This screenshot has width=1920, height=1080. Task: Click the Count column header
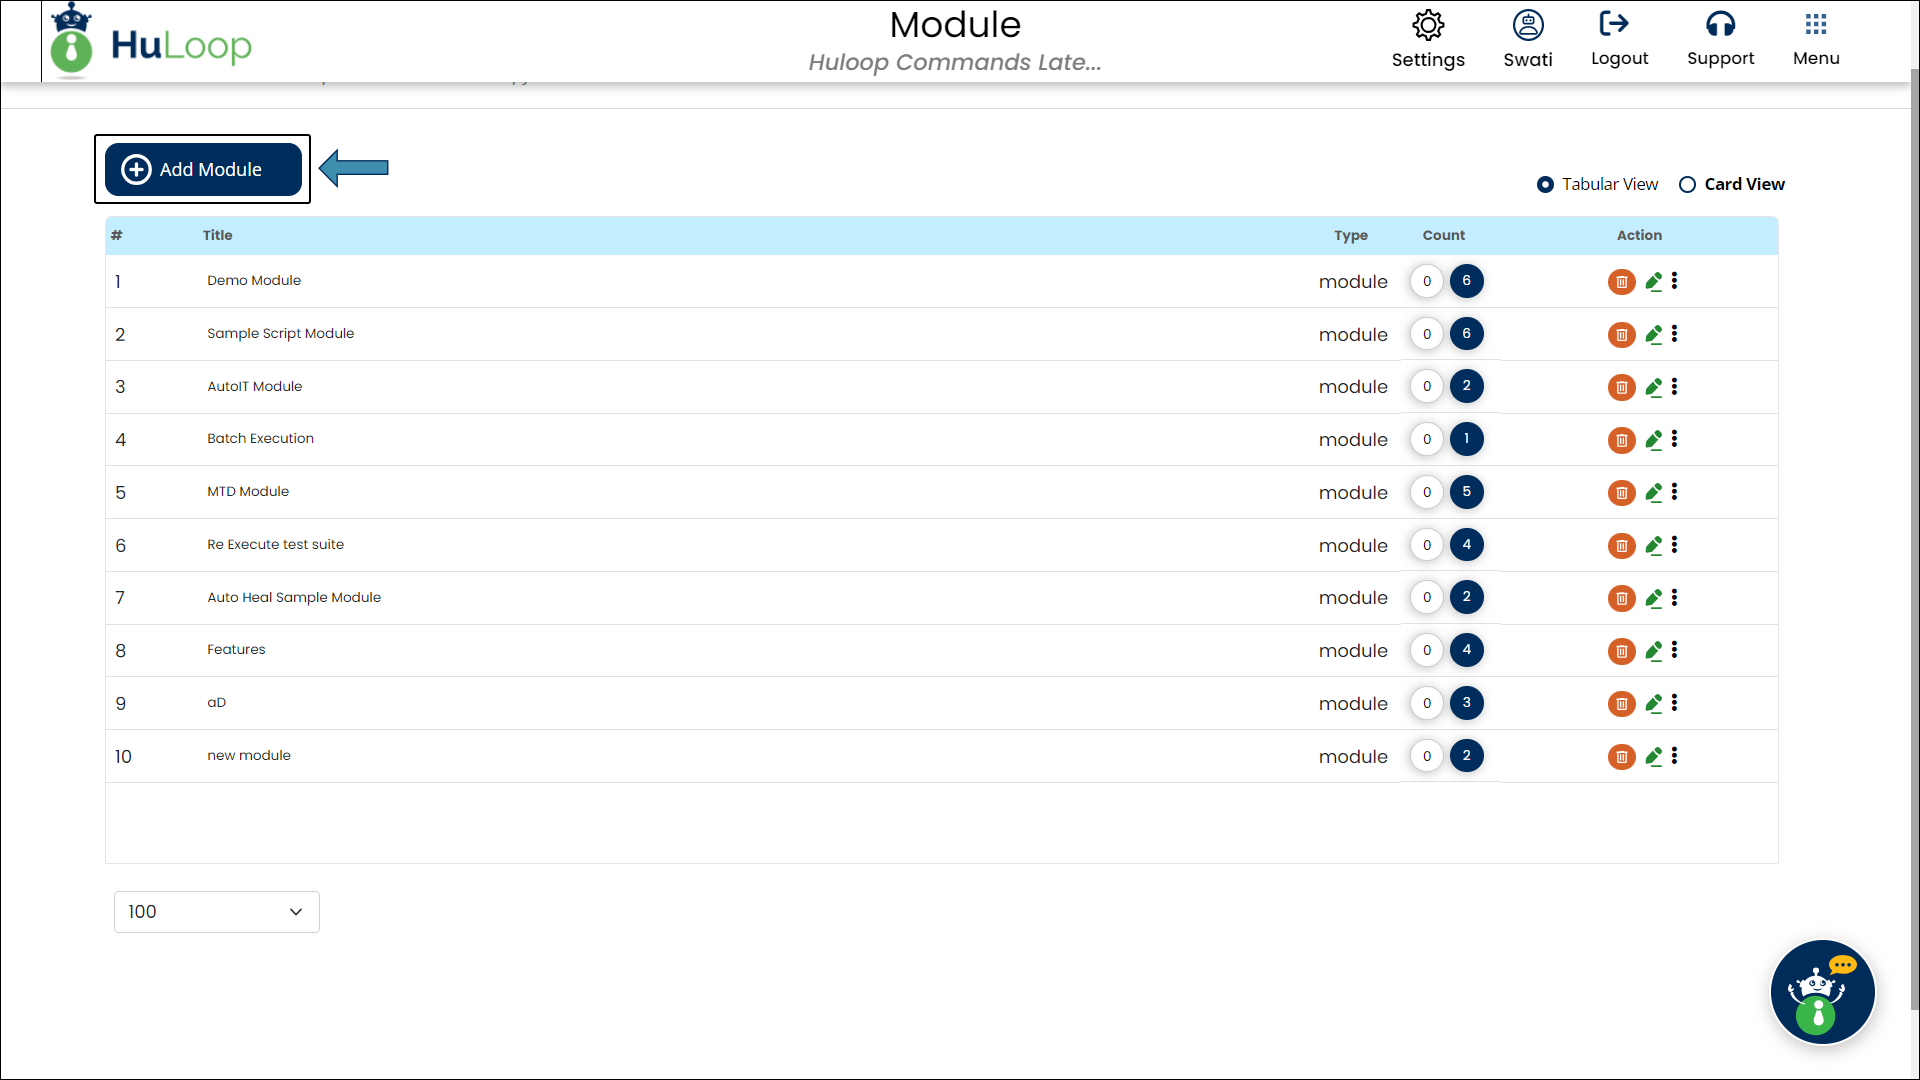point(1443,236)
